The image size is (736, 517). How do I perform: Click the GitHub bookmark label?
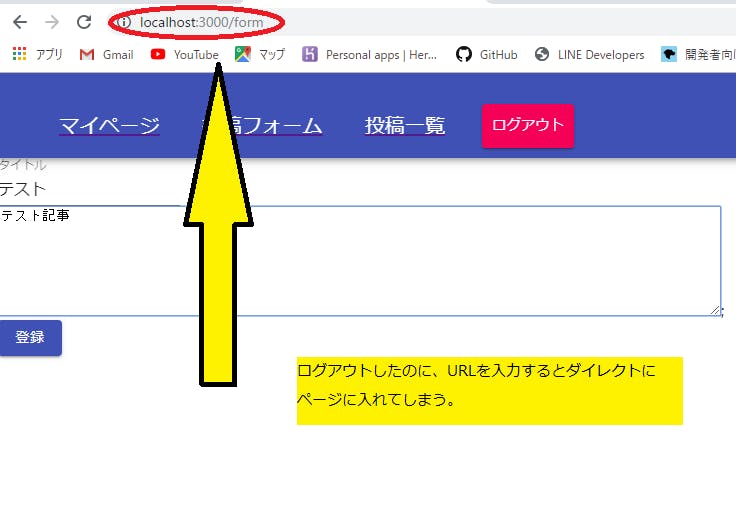[498, 55]
